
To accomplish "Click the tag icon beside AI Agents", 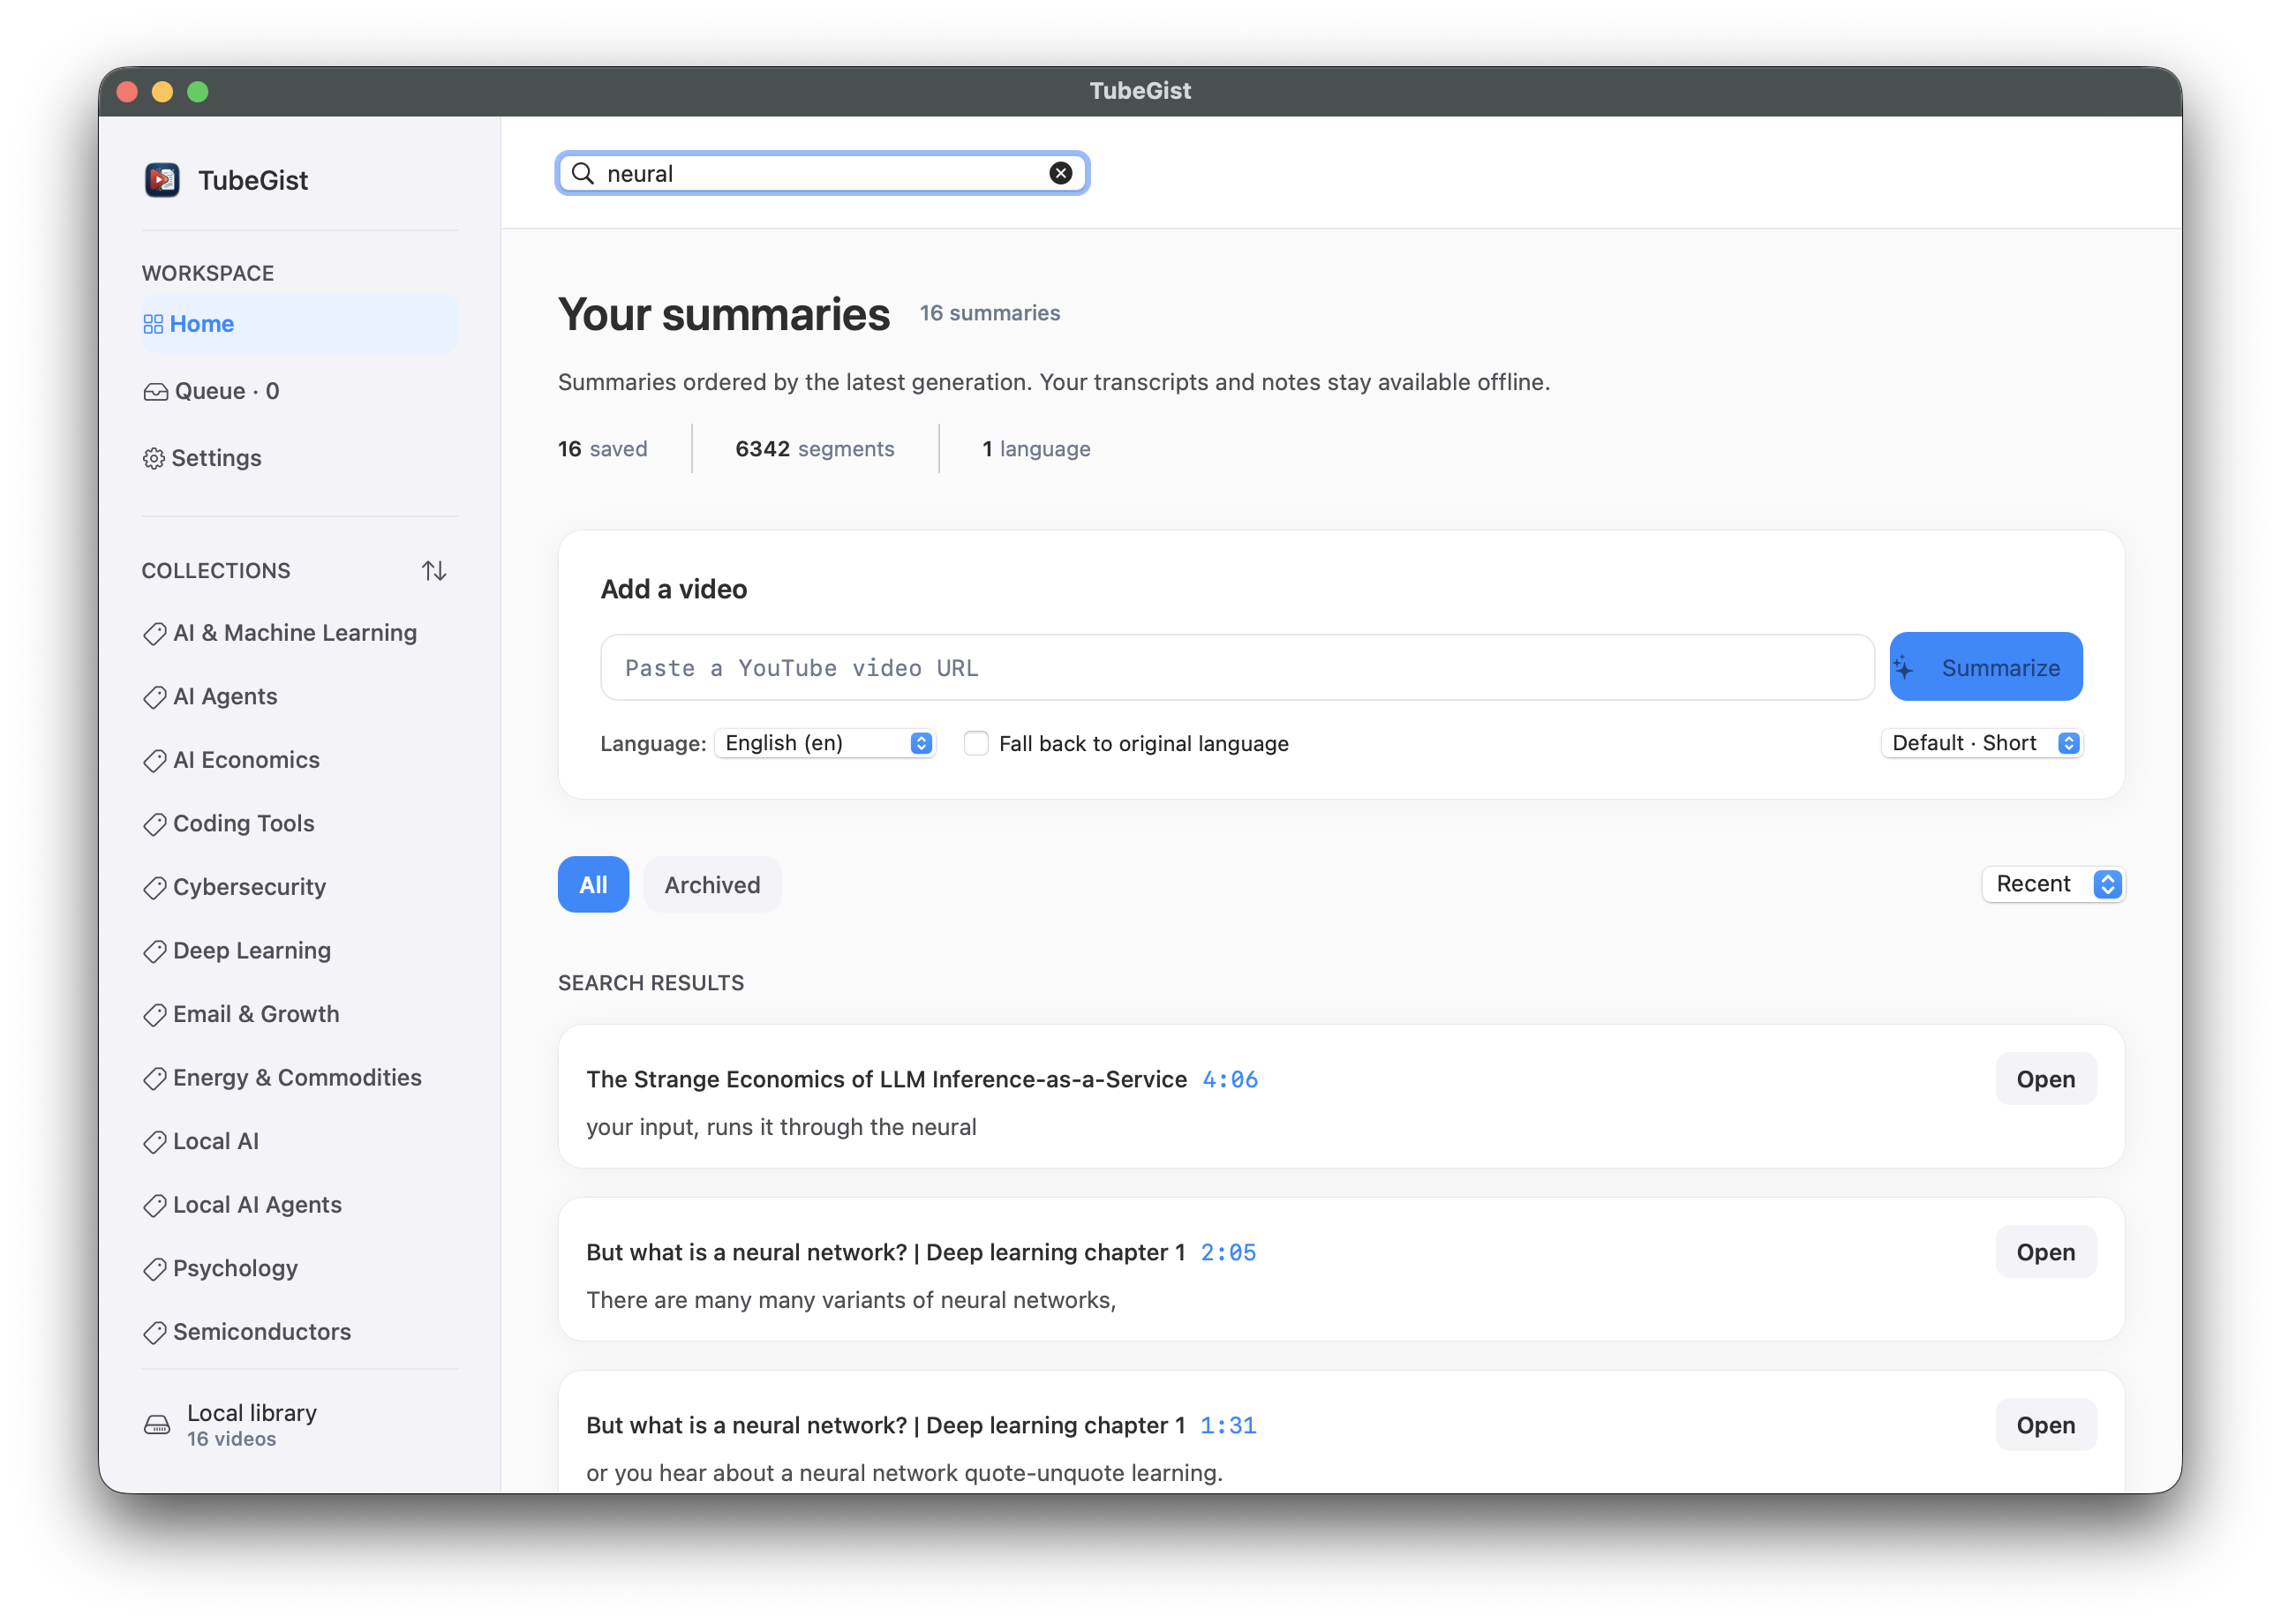I will (x=154, y=697).
